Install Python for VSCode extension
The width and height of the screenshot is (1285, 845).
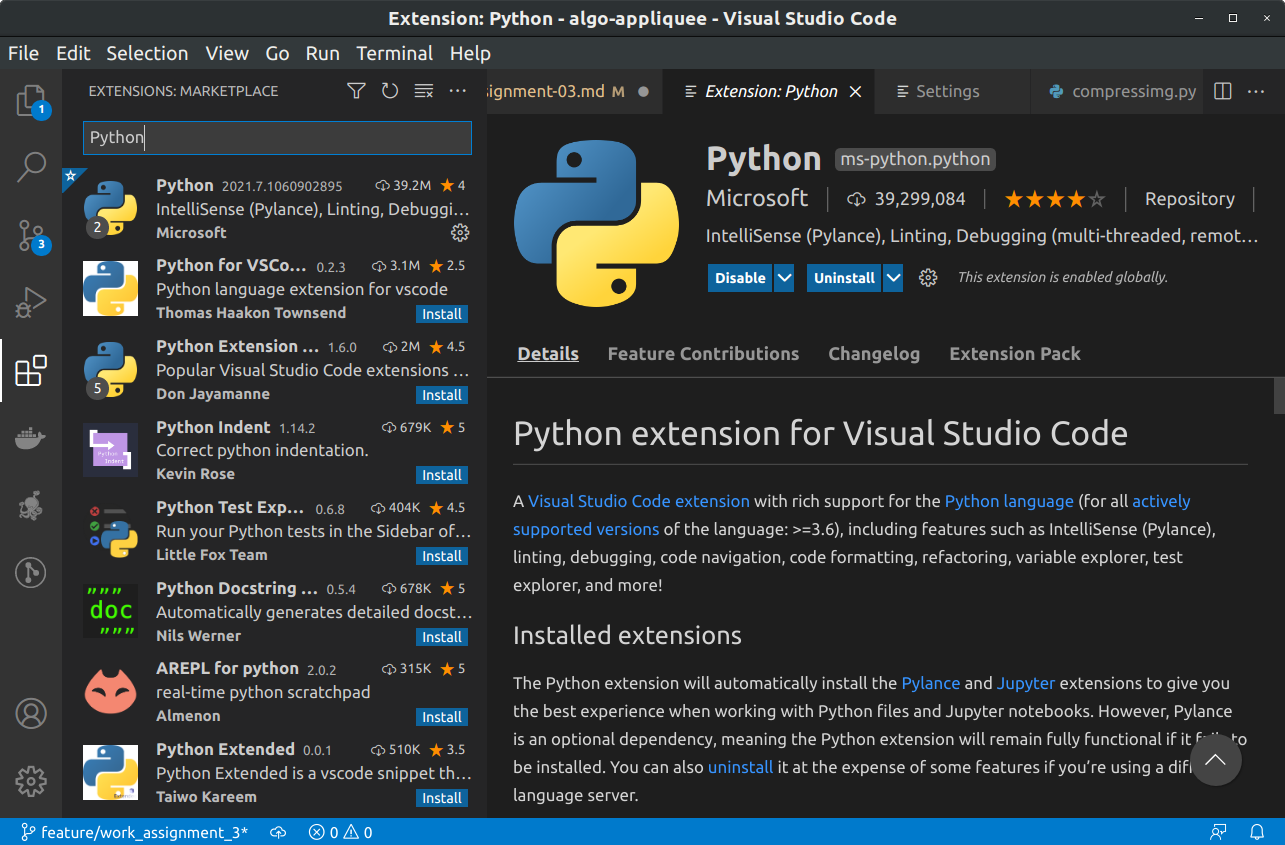click(x=441, y=314)
